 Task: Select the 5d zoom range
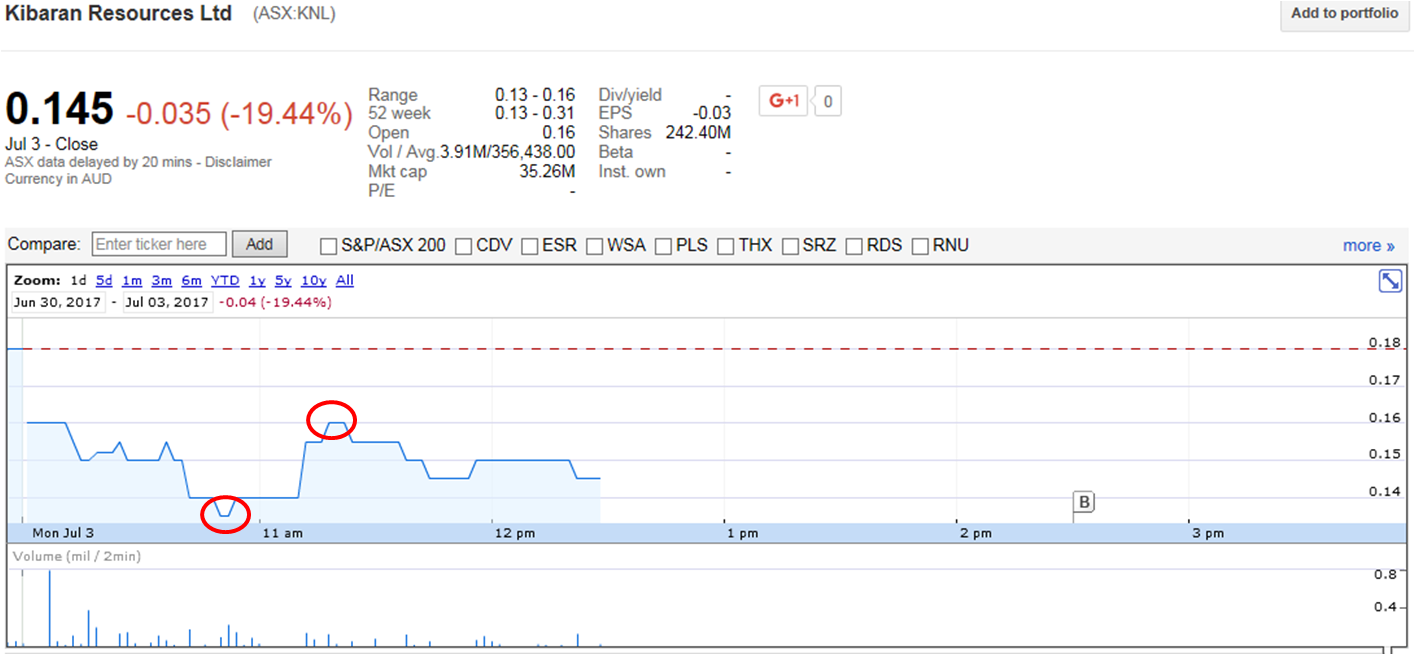(104, 281)
